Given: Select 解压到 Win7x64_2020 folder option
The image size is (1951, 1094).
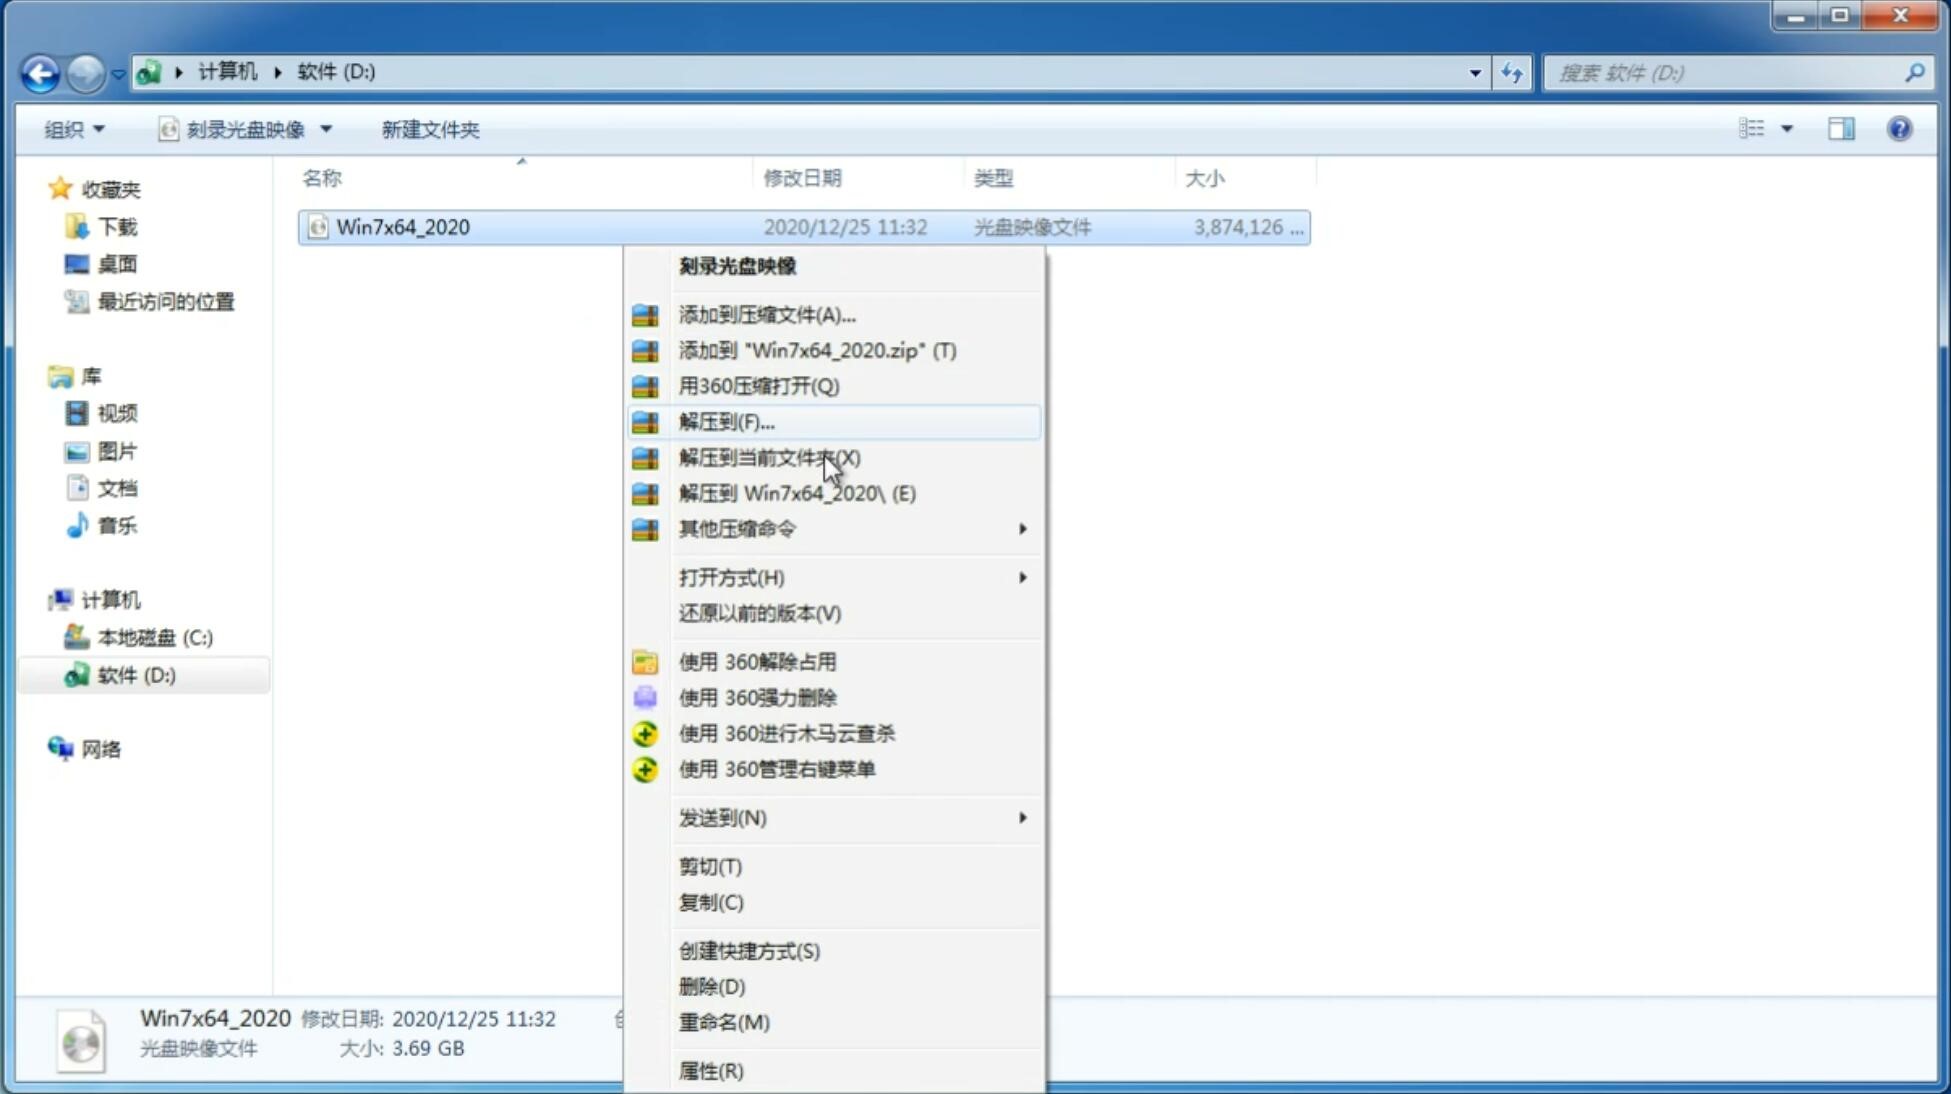Looking at the screenshot, I should point(797,492).
